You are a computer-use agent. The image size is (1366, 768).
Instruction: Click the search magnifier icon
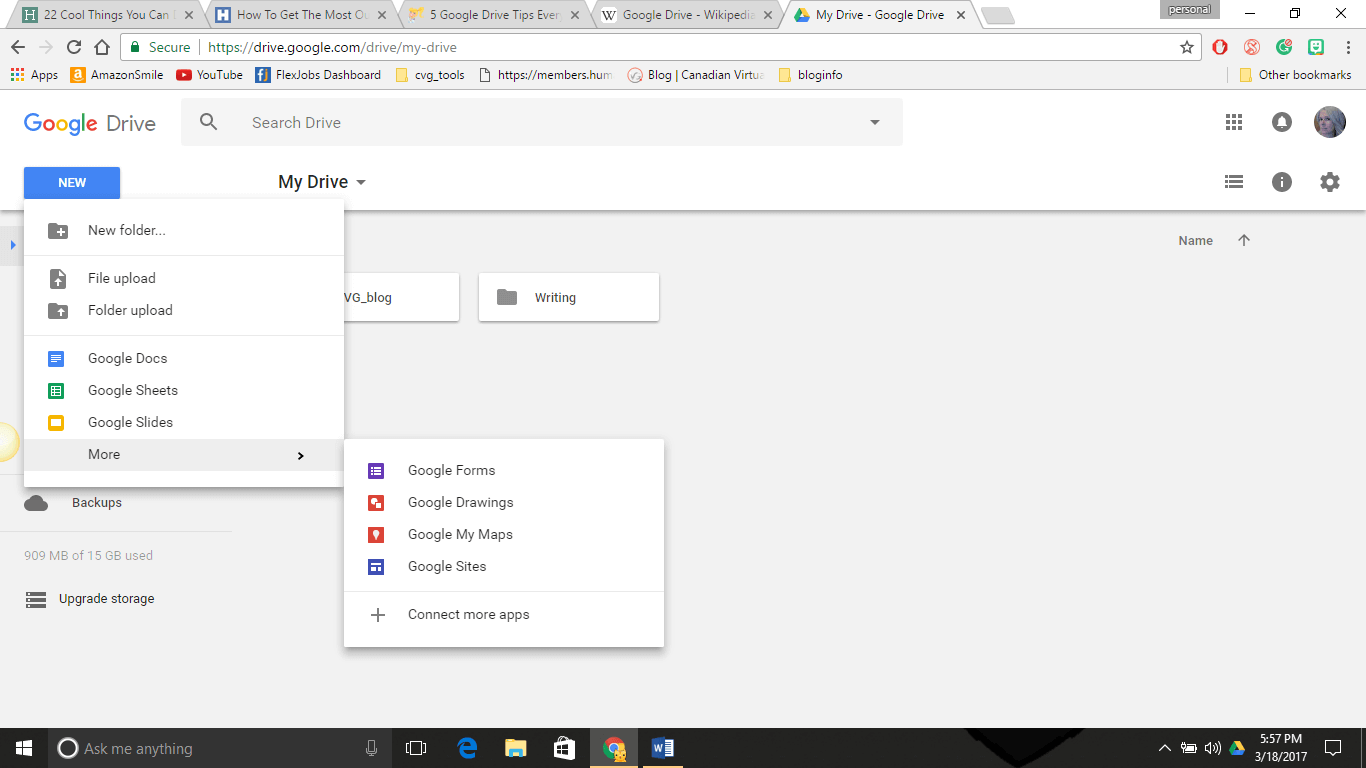click(x=209, y=122)
